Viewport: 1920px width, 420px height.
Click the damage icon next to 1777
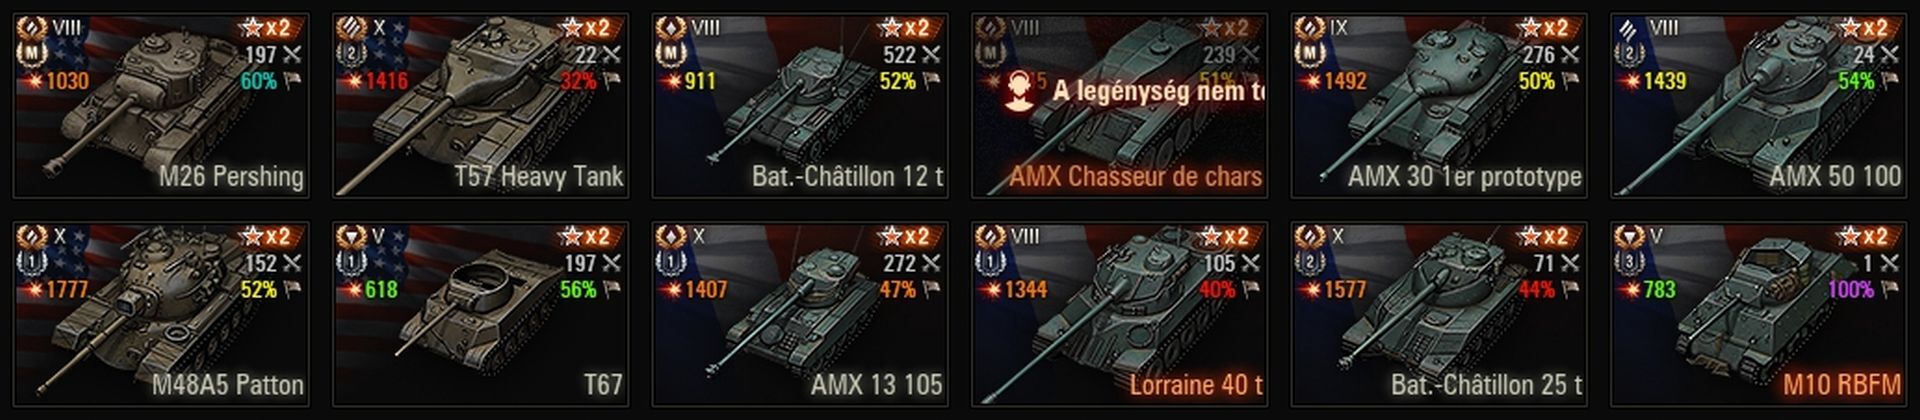[x=29, y=290]
